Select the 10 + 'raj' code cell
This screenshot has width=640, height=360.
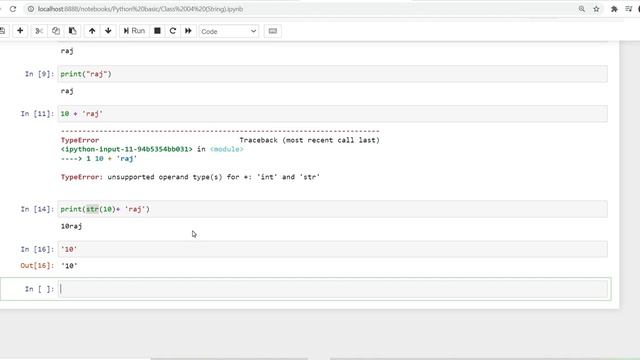coord(332,113)
